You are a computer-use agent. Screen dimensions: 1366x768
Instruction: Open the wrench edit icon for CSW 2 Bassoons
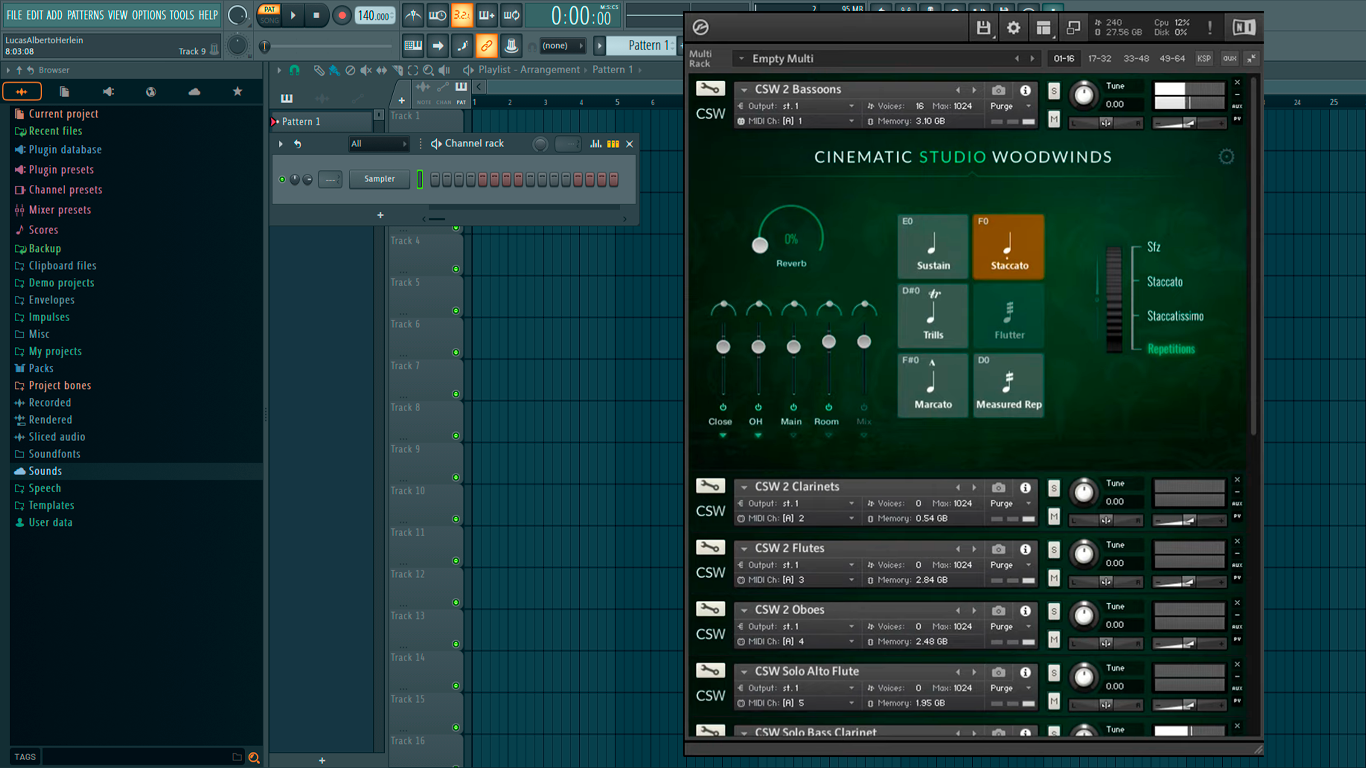tap(711, 90)
